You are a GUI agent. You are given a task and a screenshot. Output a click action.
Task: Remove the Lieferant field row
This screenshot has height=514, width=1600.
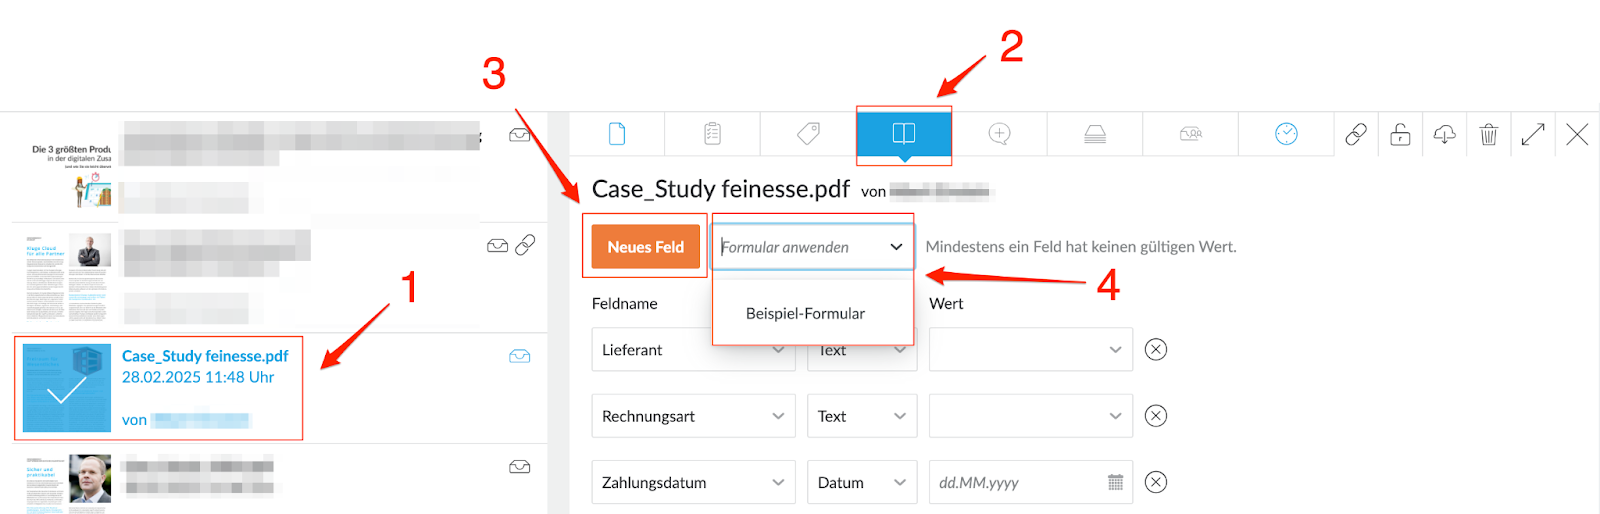(x=1156, y=350)
